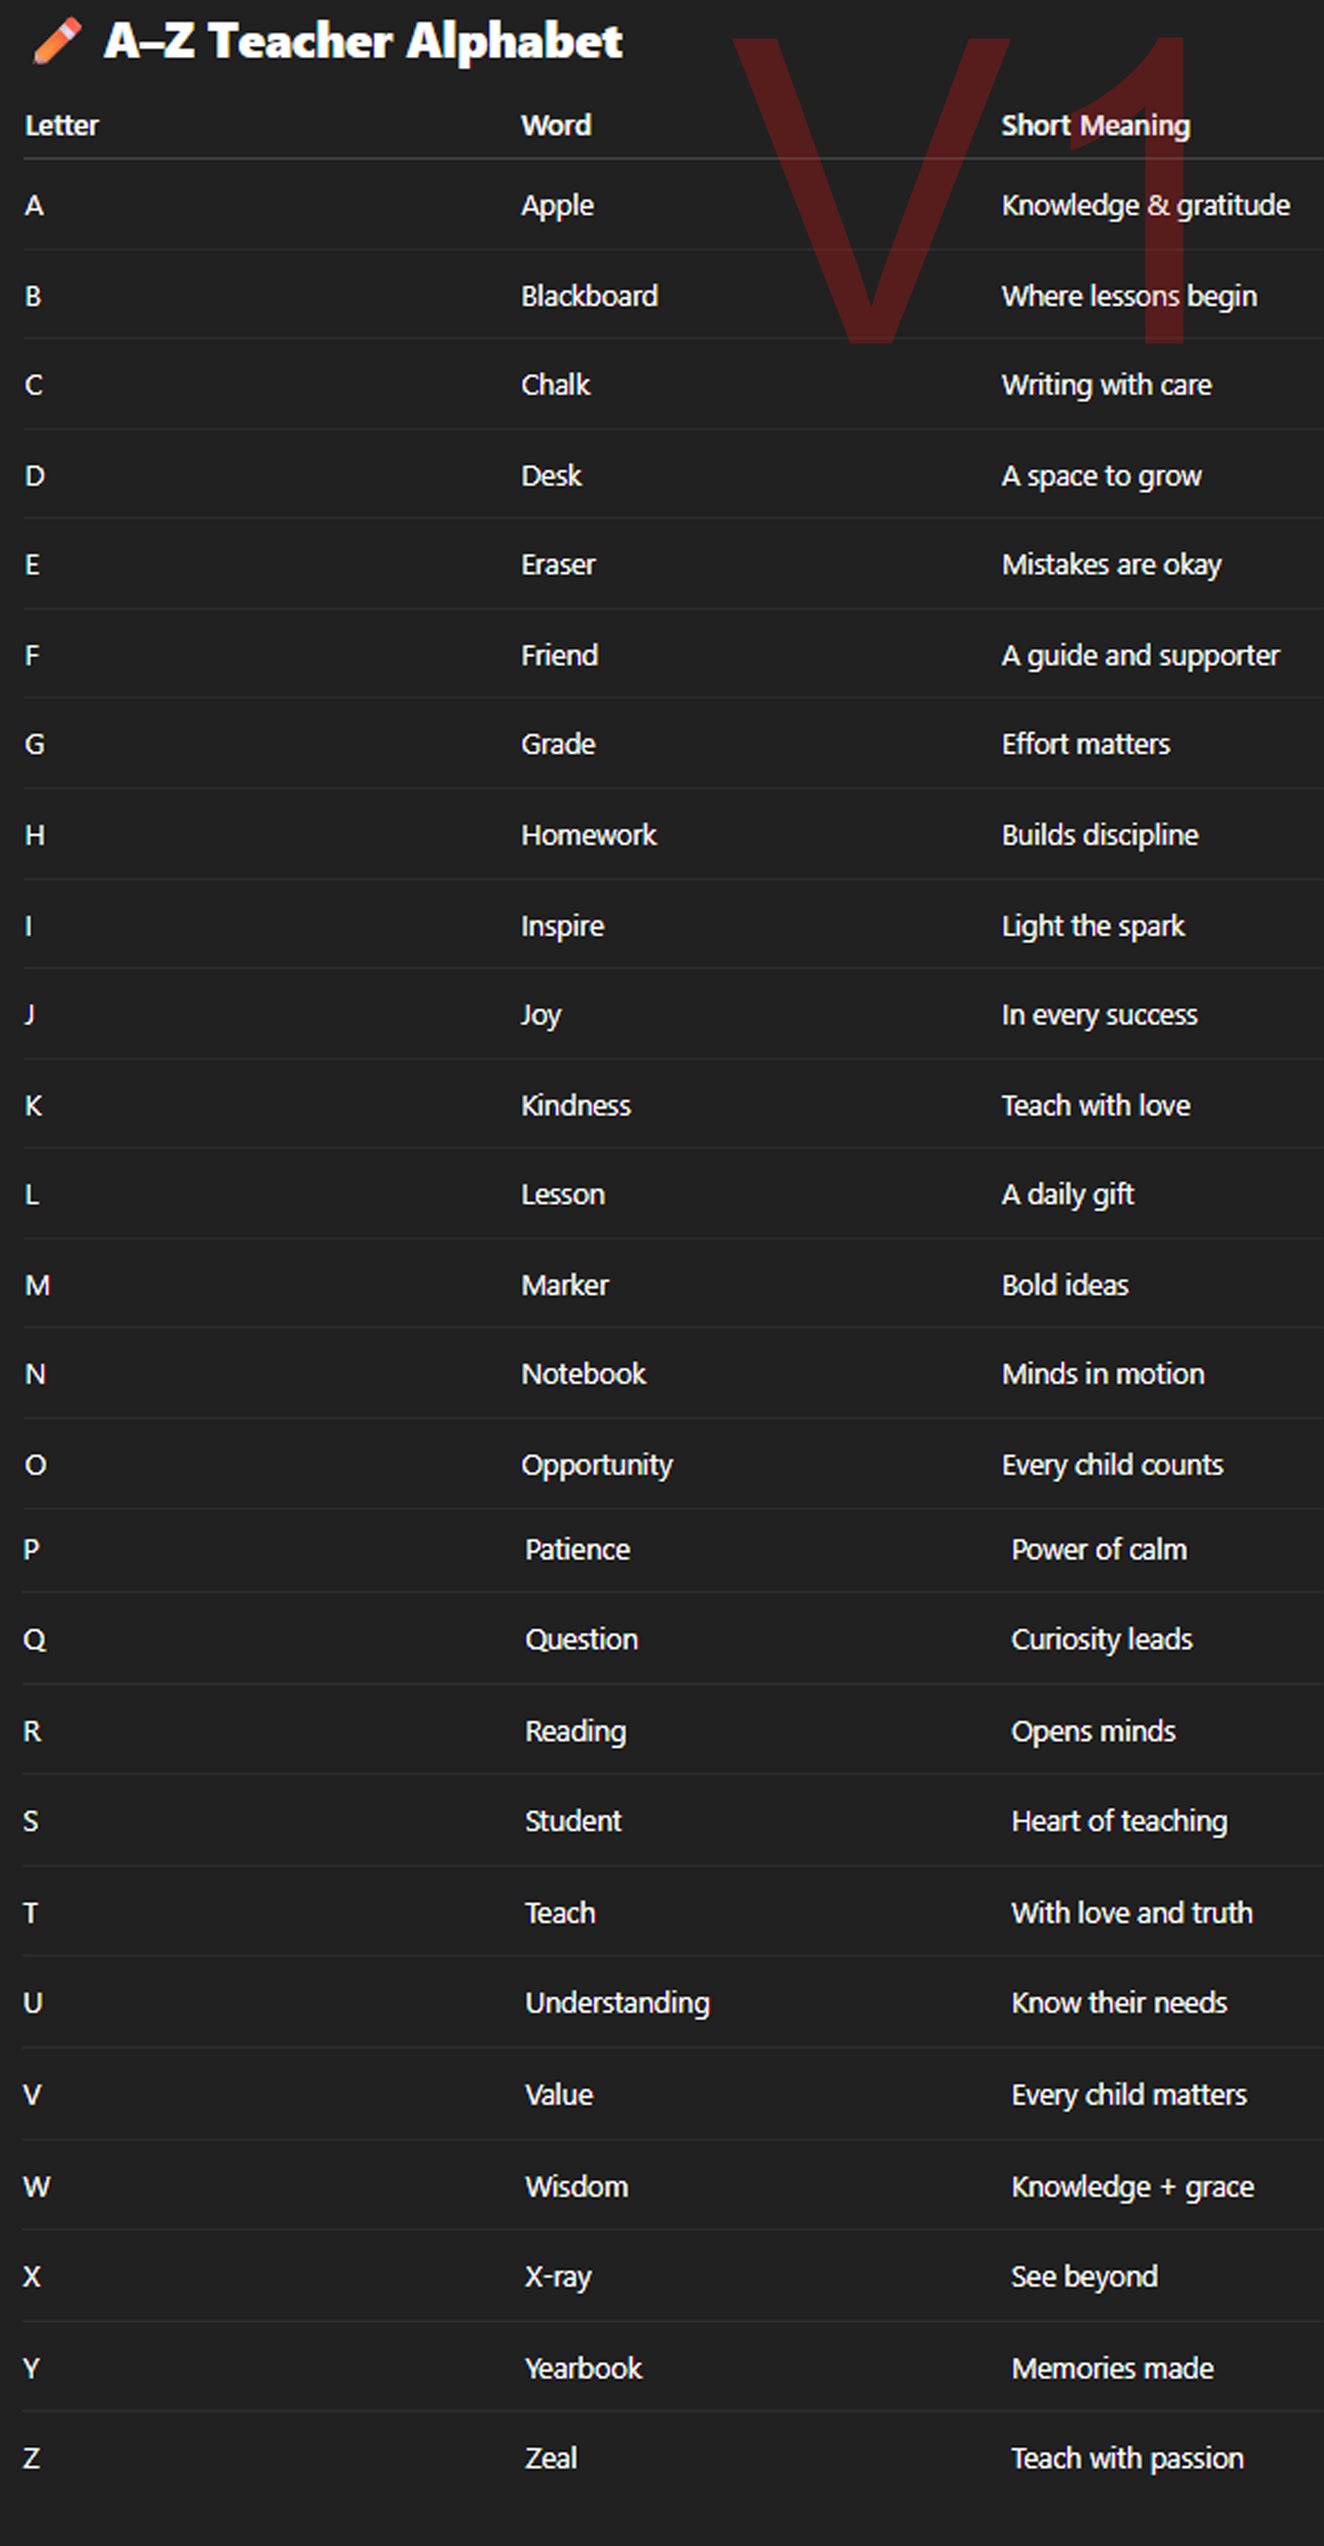
Task: Click 'A guide and supporter' meaning
Action: tap(1141, 656)
